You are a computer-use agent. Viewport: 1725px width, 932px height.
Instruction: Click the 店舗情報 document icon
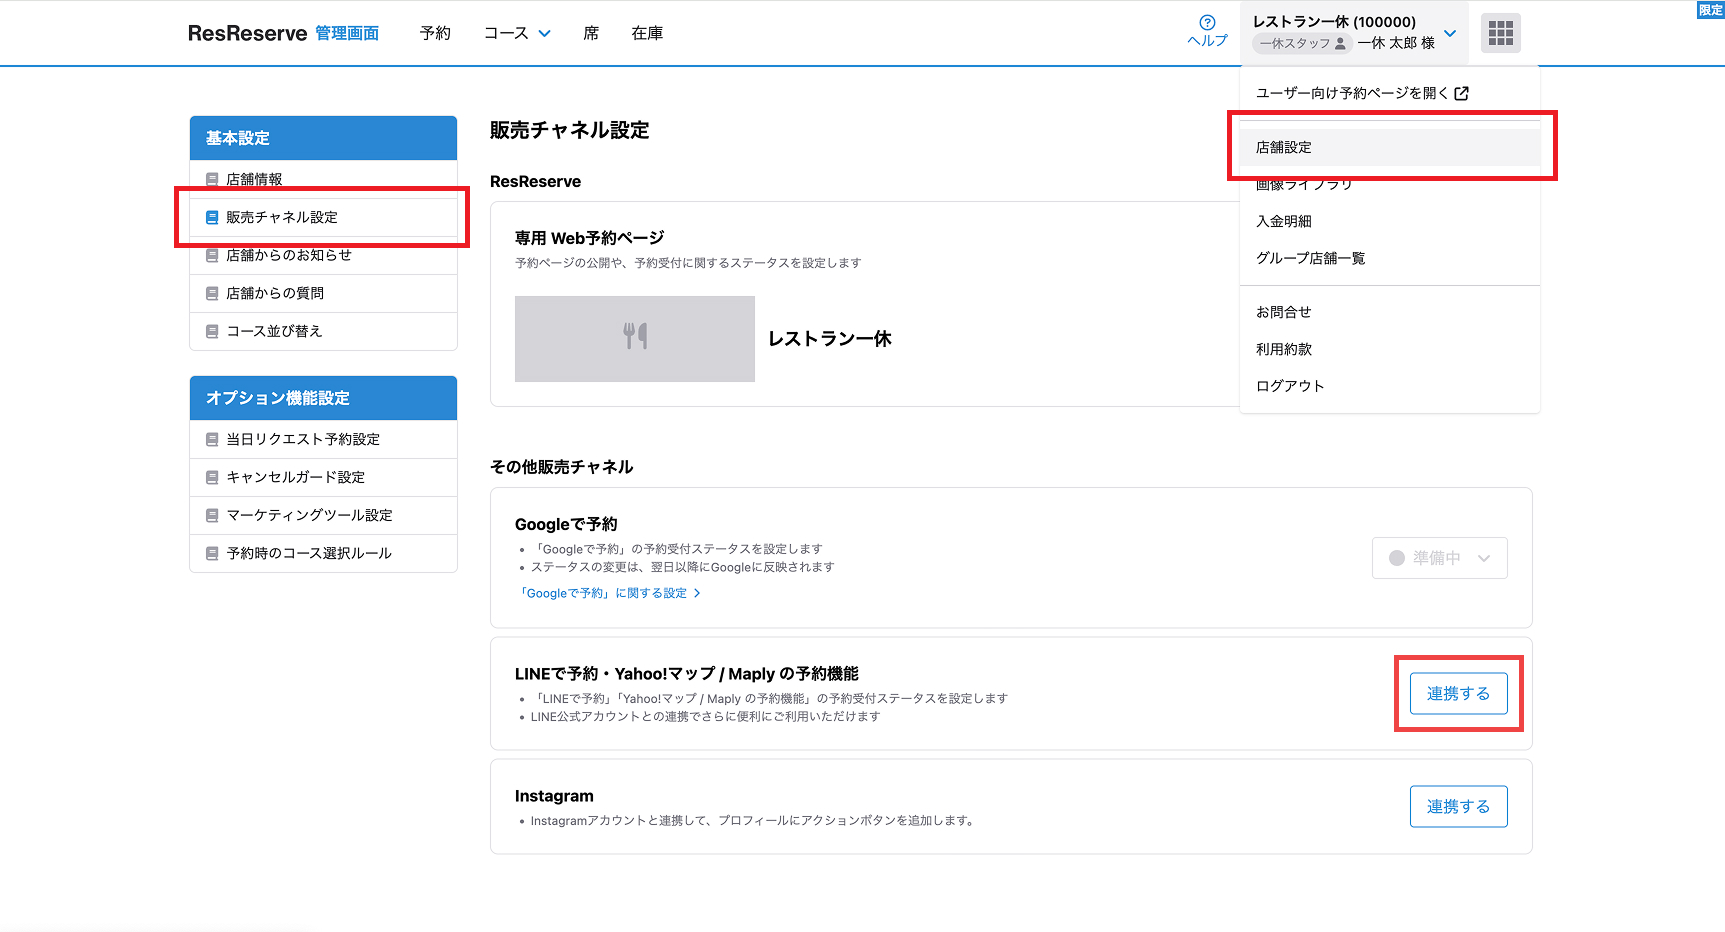[212, 180]
